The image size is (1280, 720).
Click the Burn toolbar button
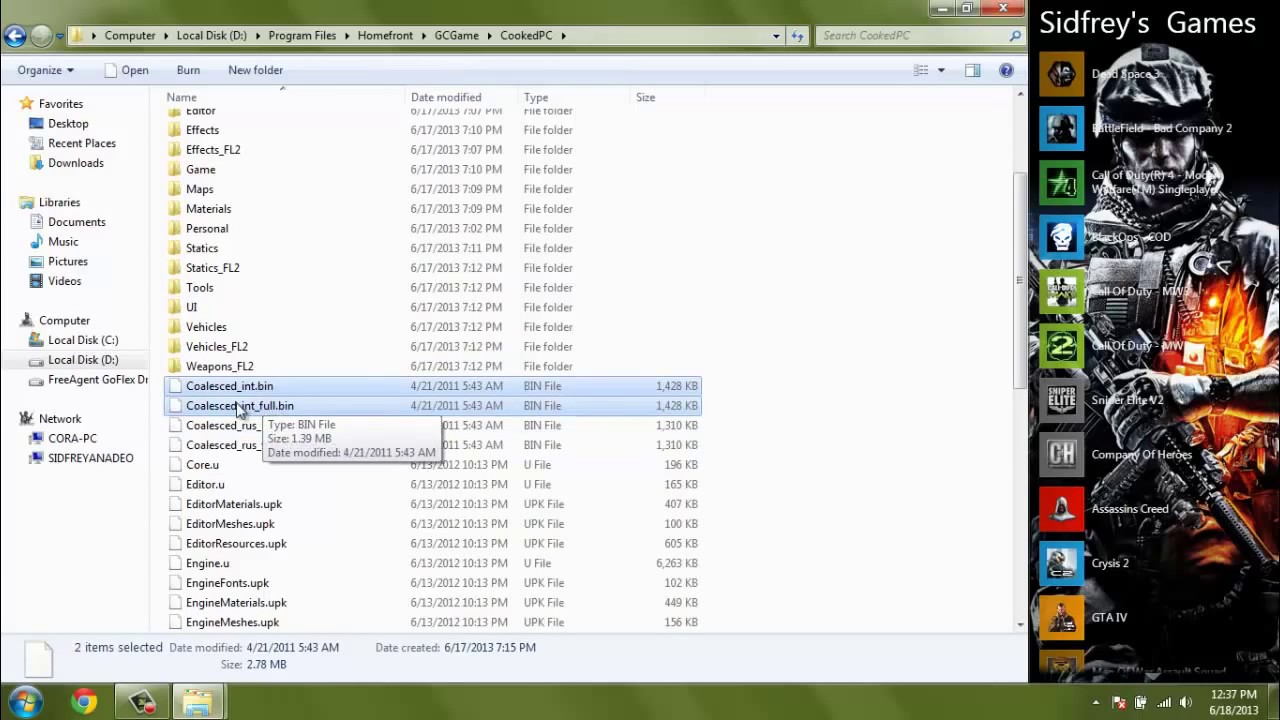(188, 70)
